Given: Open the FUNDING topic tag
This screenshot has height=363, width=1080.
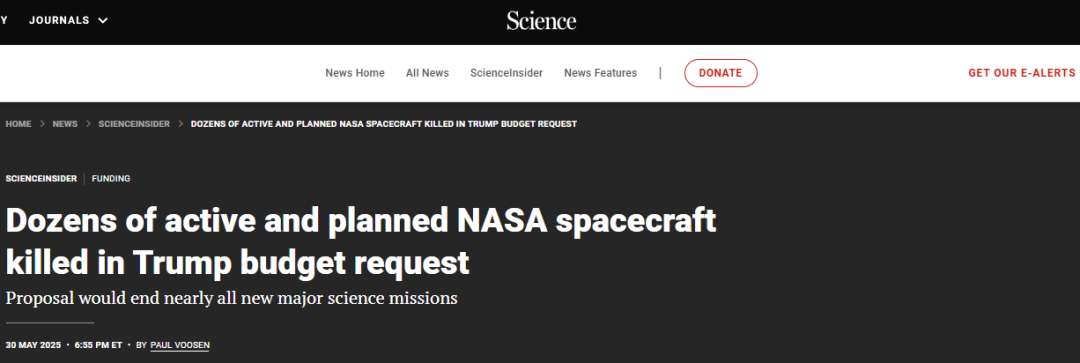Looking at the screenshot, I should click(111, 178).
